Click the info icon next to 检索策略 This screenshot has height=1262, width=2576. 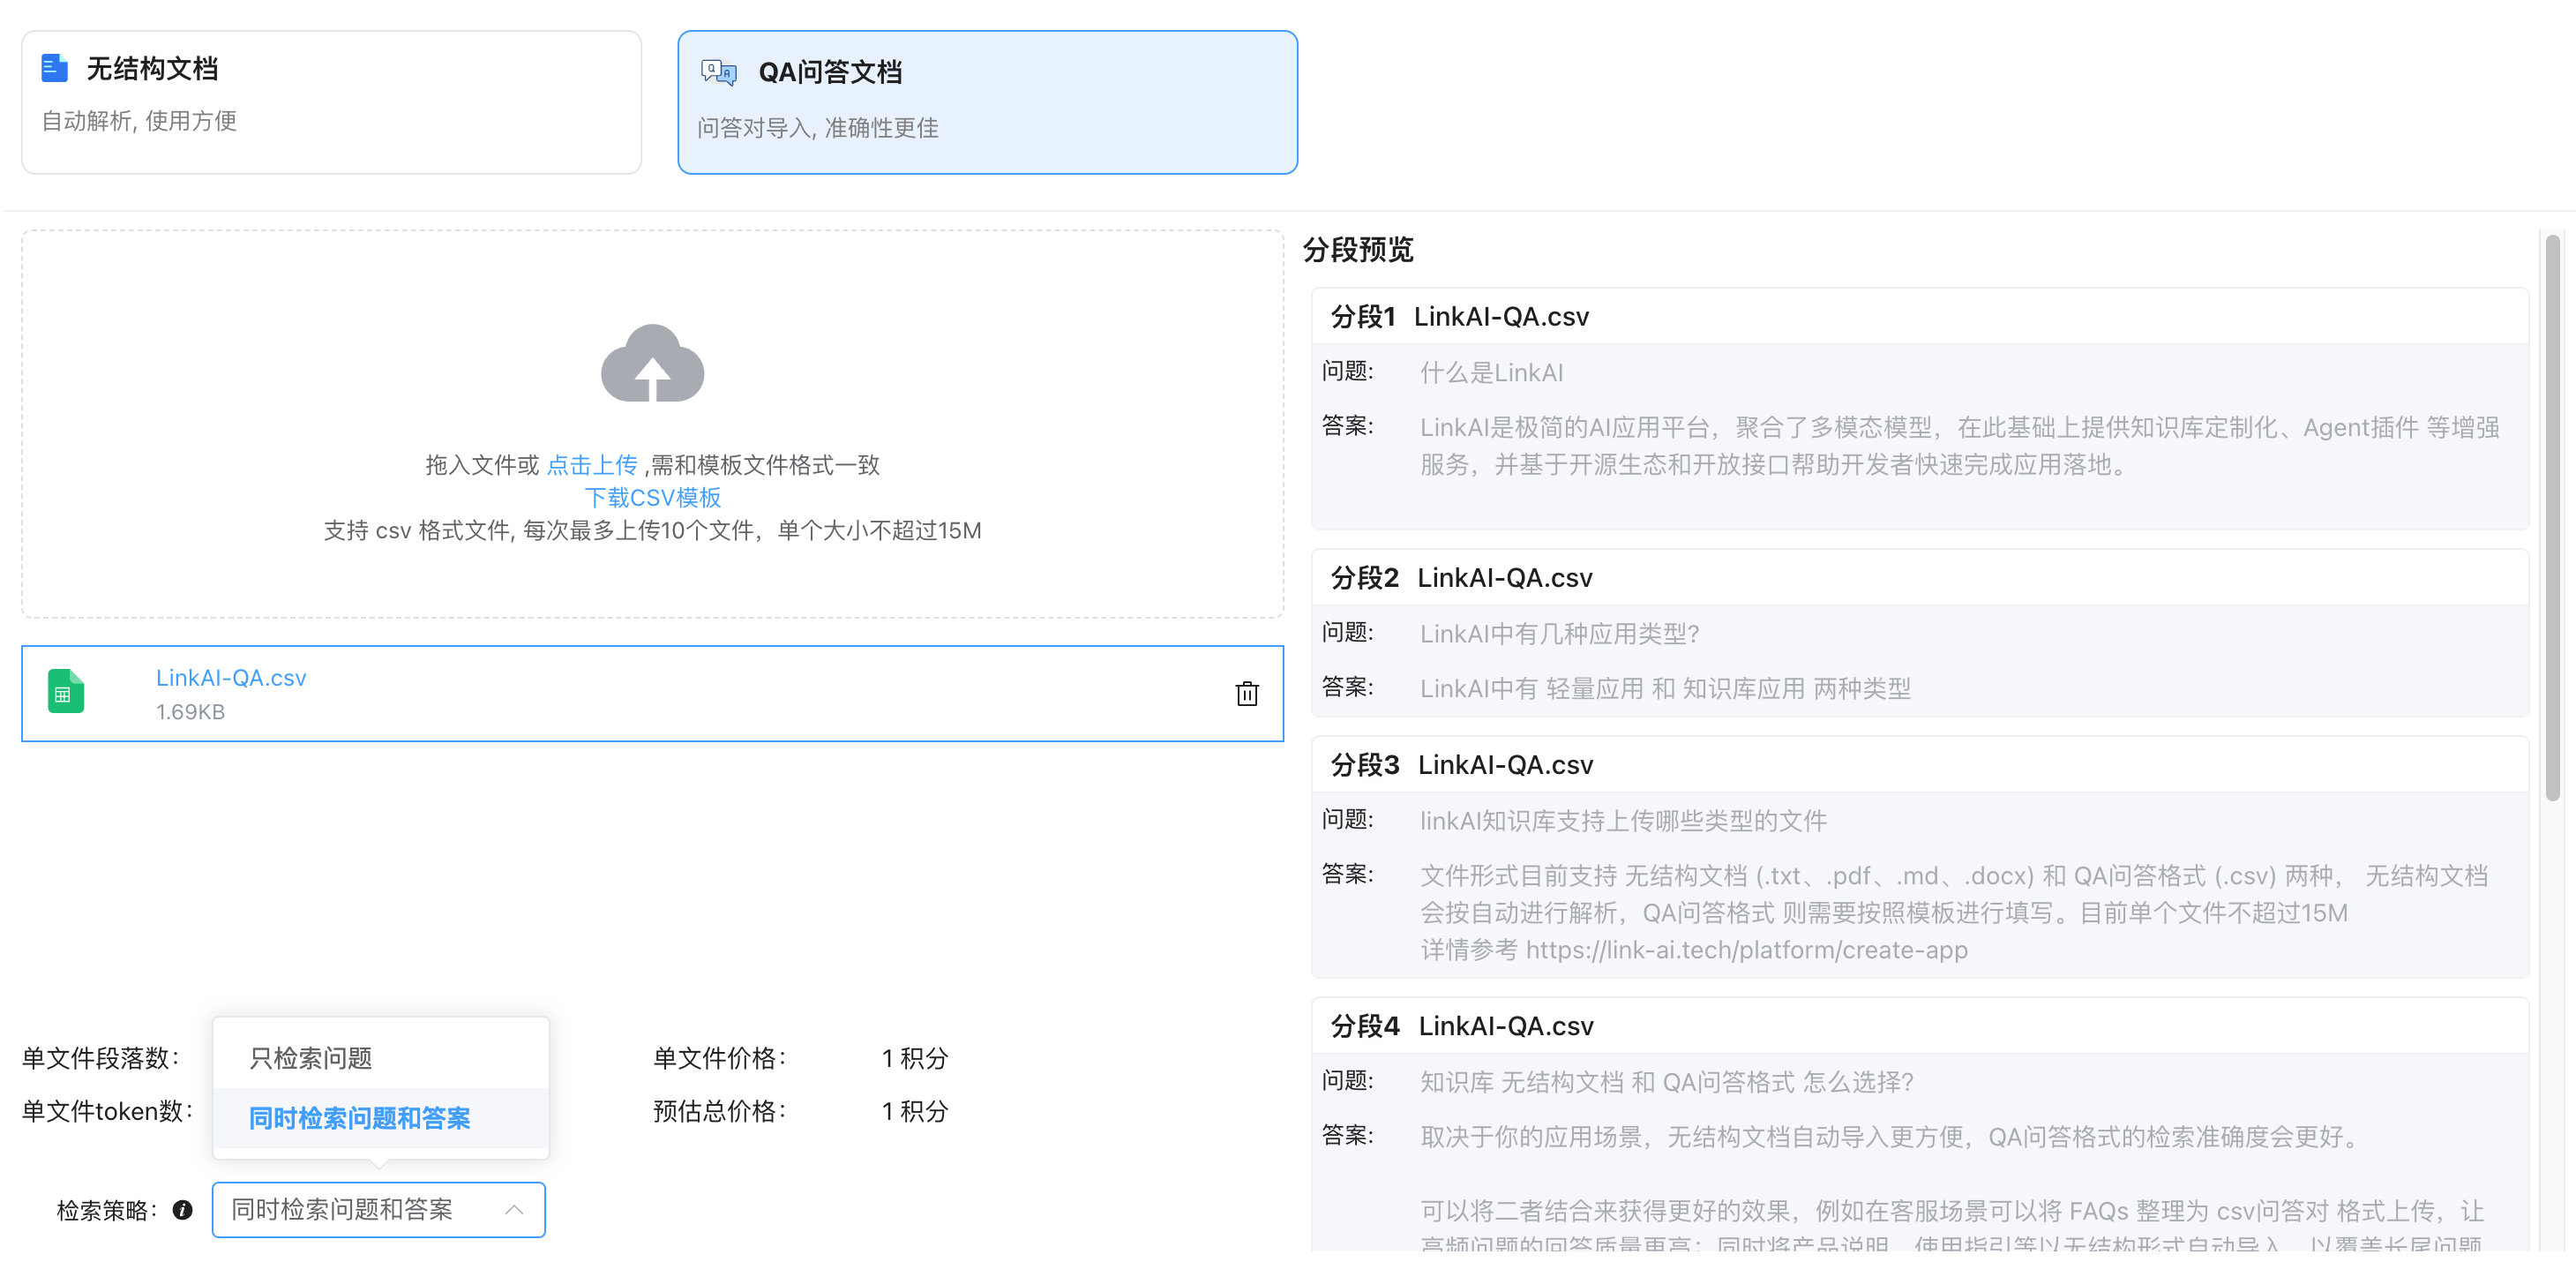coord(182,1209)
